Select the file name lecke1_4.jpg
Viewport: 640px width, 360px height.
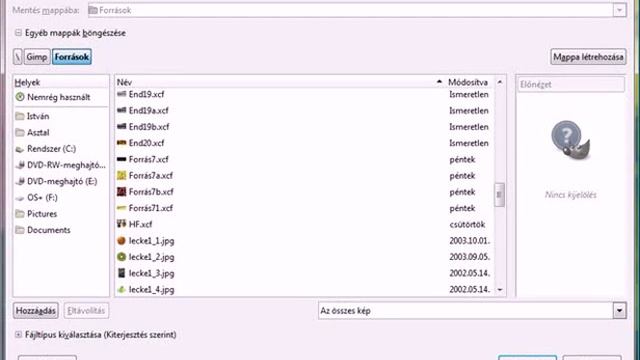click(x=151, y=289)
